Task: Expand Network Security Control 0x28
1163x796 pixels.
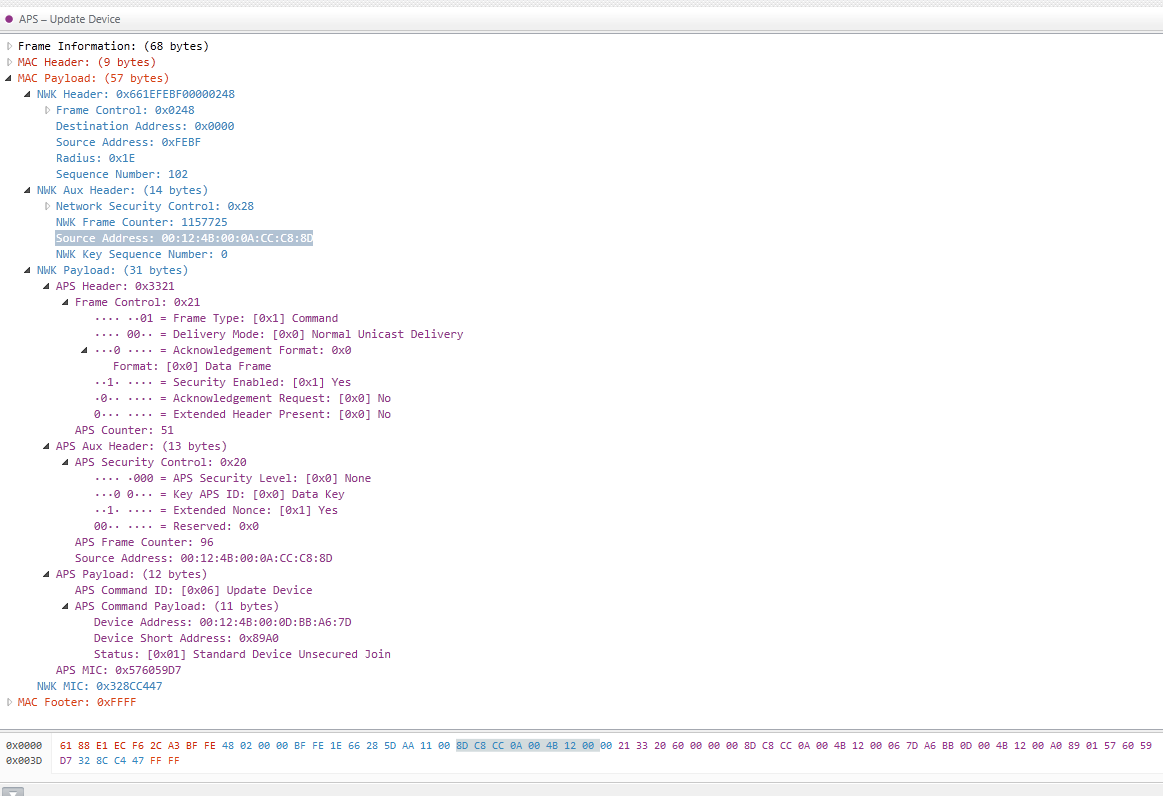Action: 47,206
